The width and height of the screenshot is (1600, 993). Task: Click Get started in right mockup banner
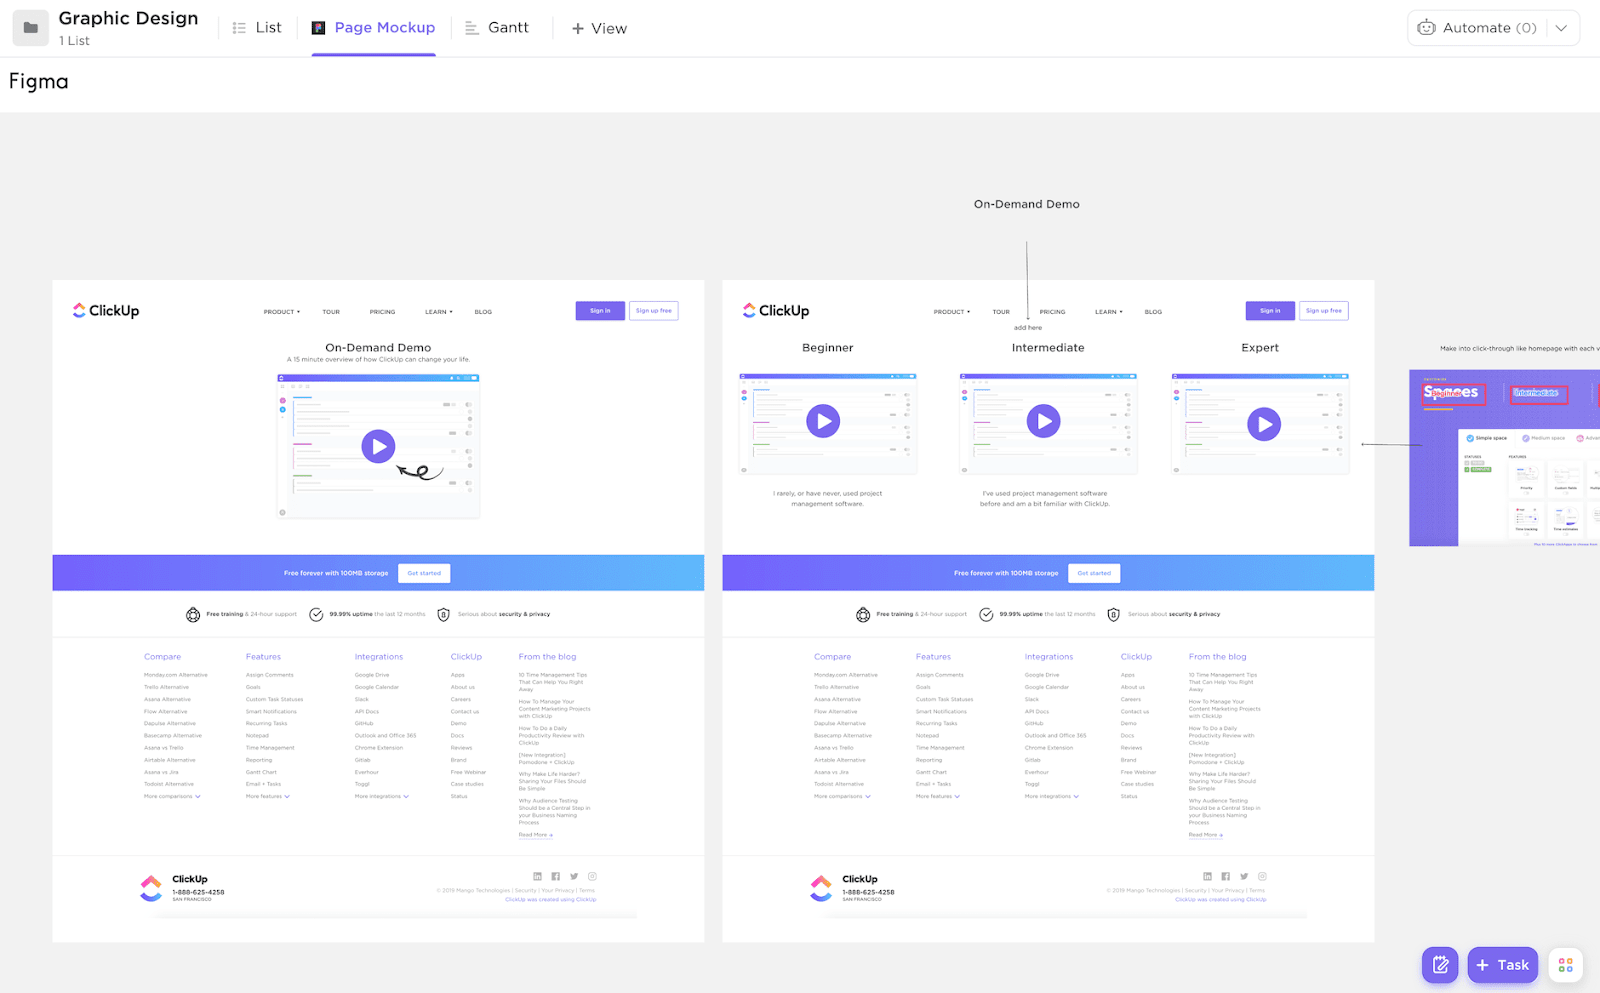tap(1094, 573)
